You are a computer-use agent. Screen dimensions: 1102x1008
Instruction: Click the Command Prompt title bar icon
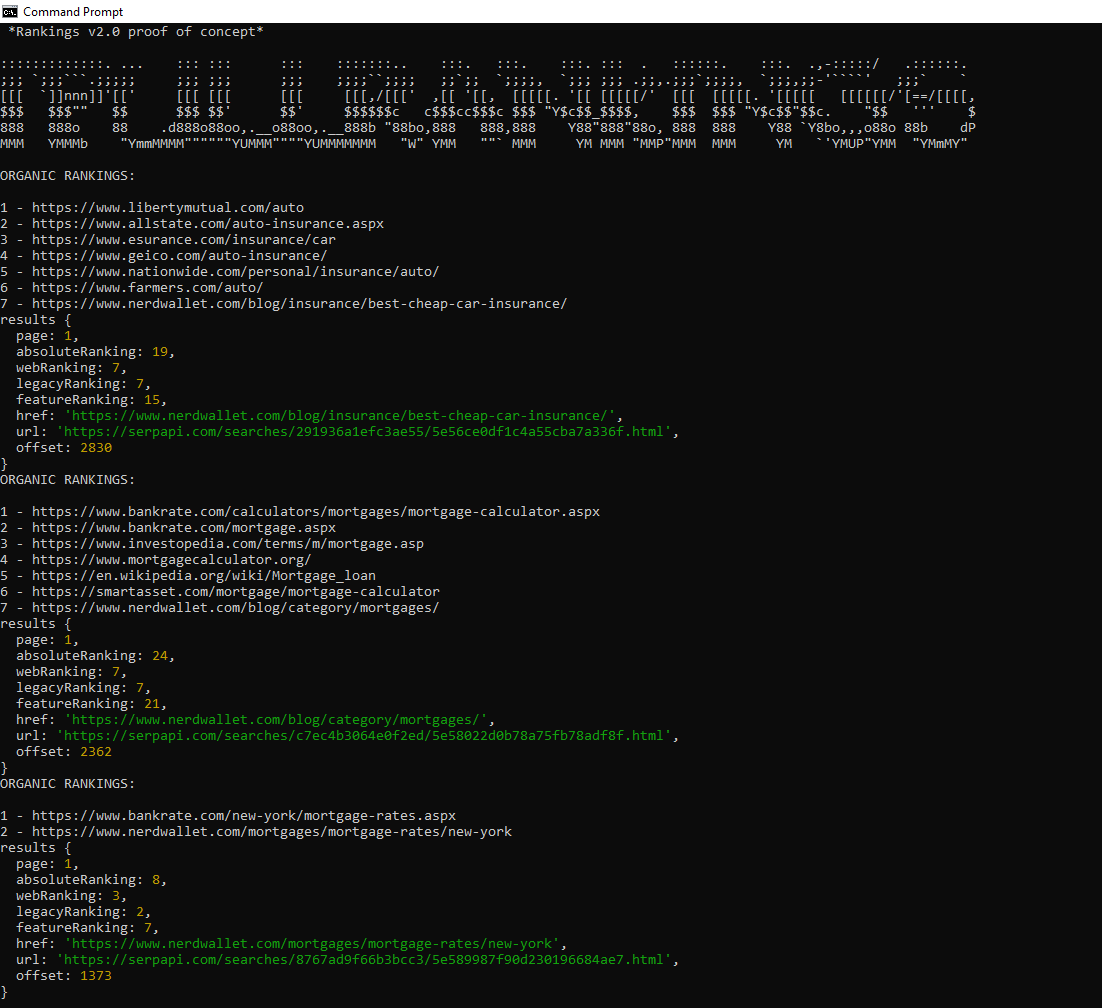pos(11,11)
